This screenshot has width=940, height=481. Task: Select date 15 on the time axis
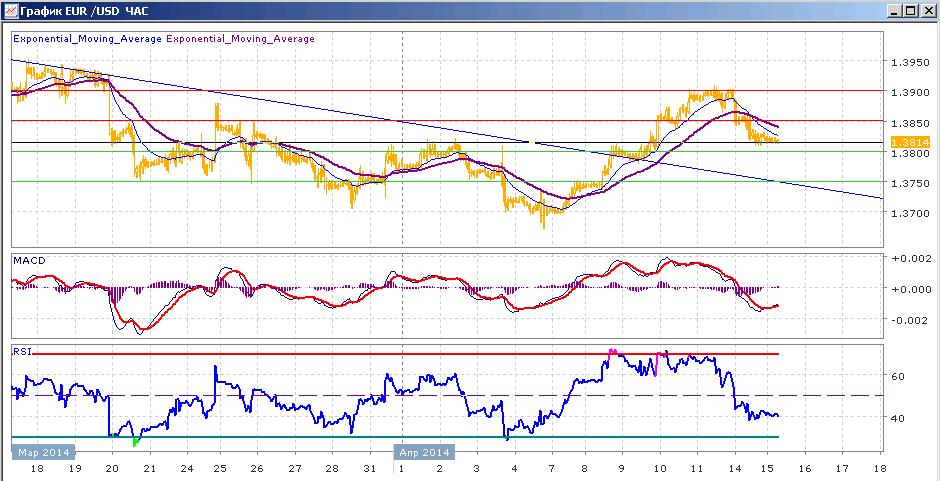coord(768,469)
